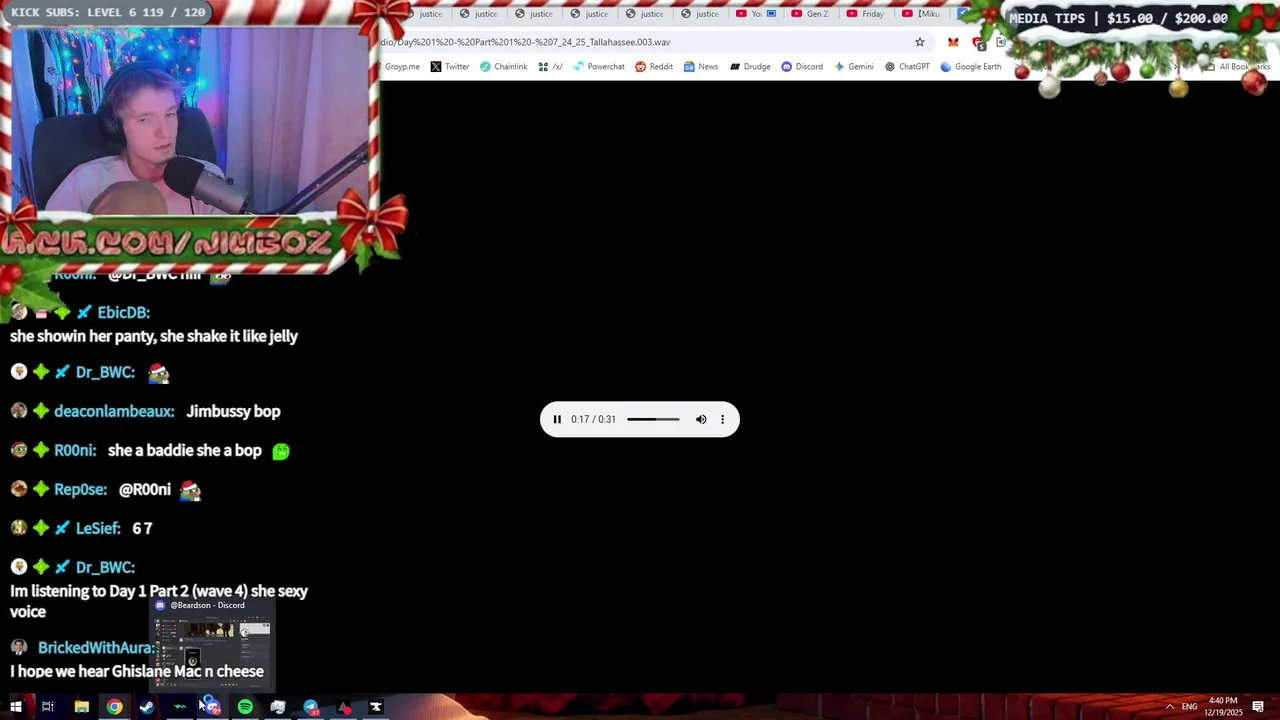
Task: Open the ChatGPT bookmark
Action: (907, 67)
